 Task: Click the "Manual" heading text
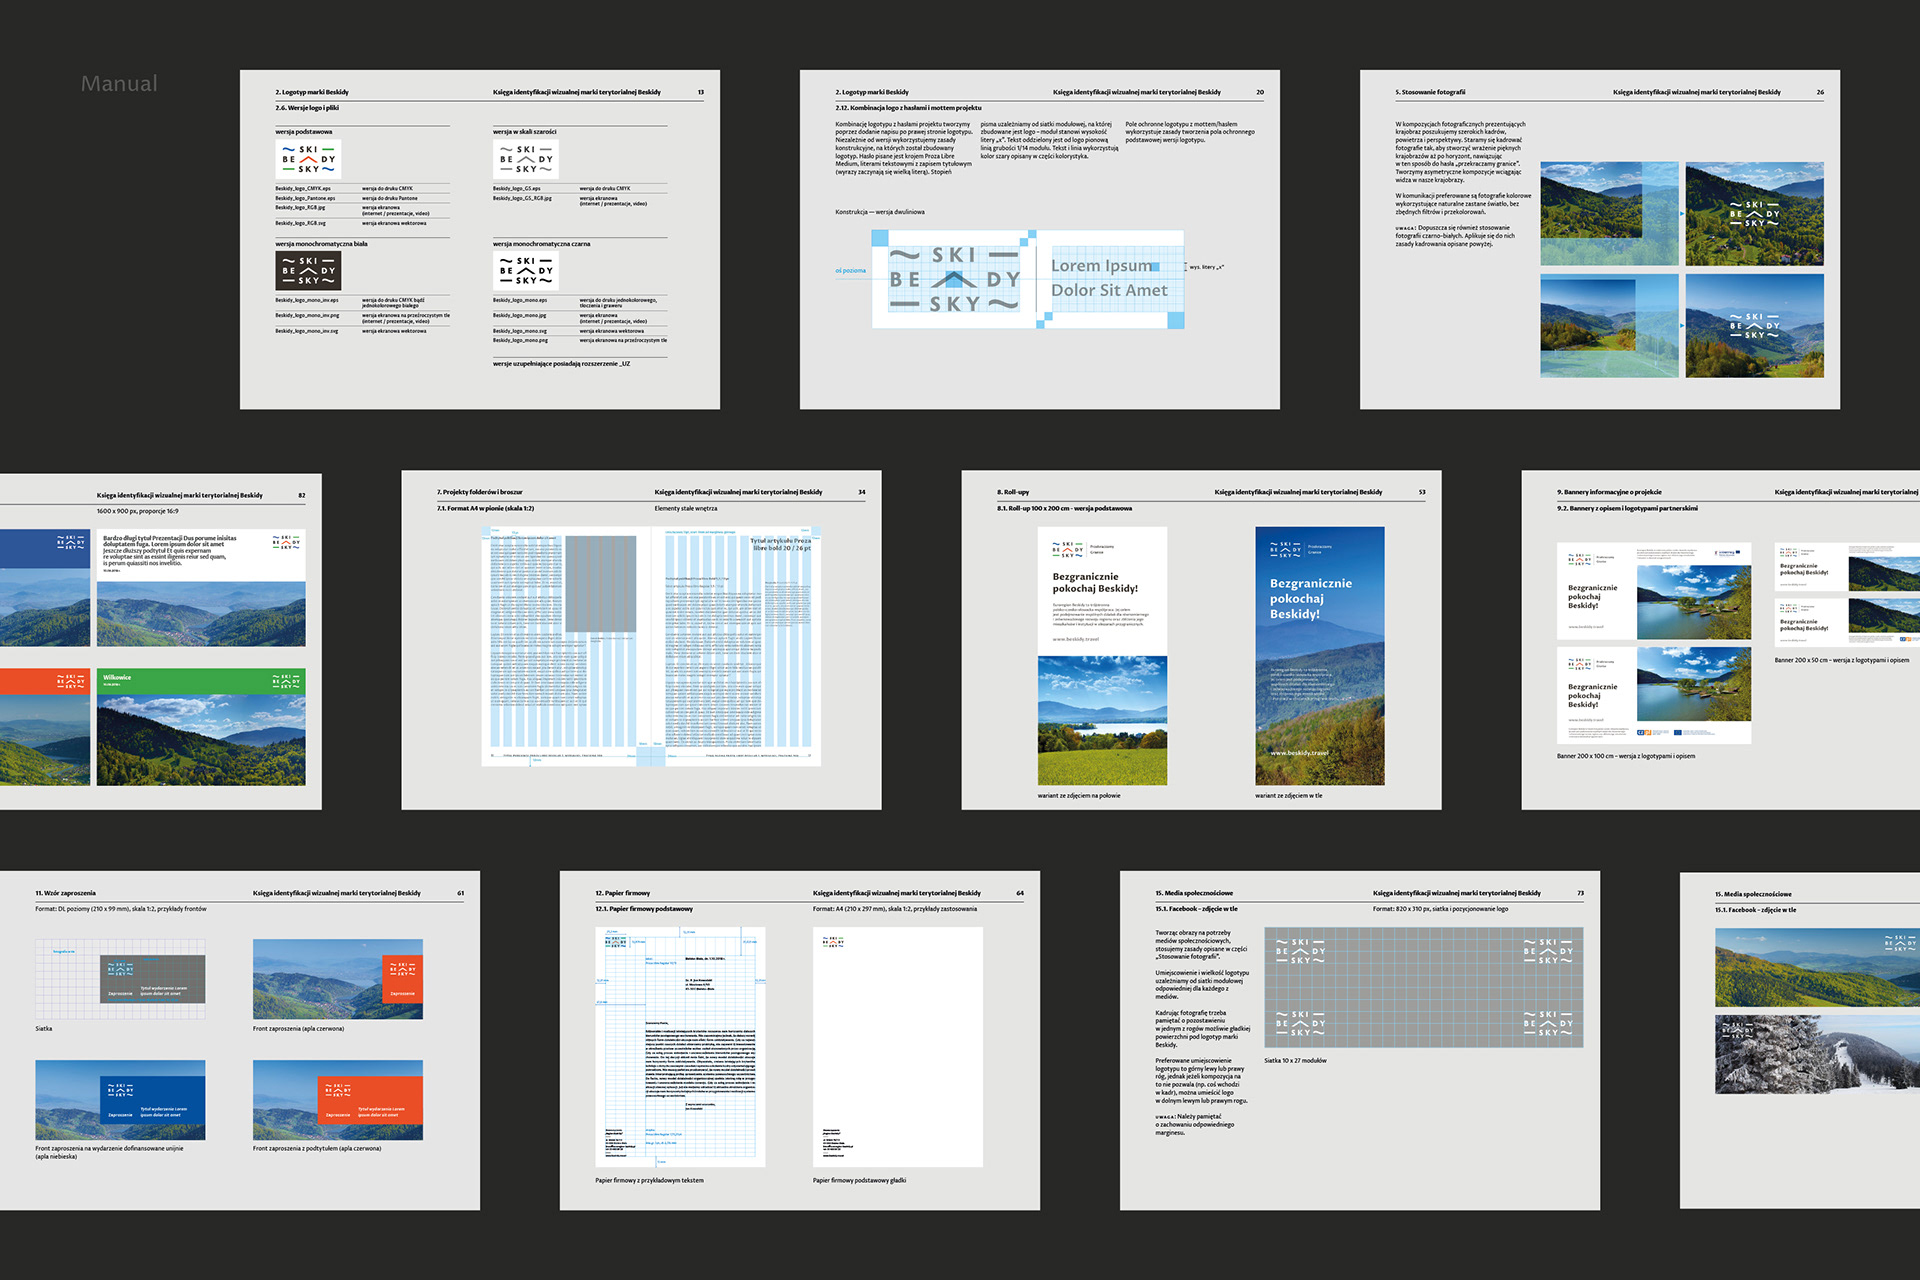click(119, 84)
